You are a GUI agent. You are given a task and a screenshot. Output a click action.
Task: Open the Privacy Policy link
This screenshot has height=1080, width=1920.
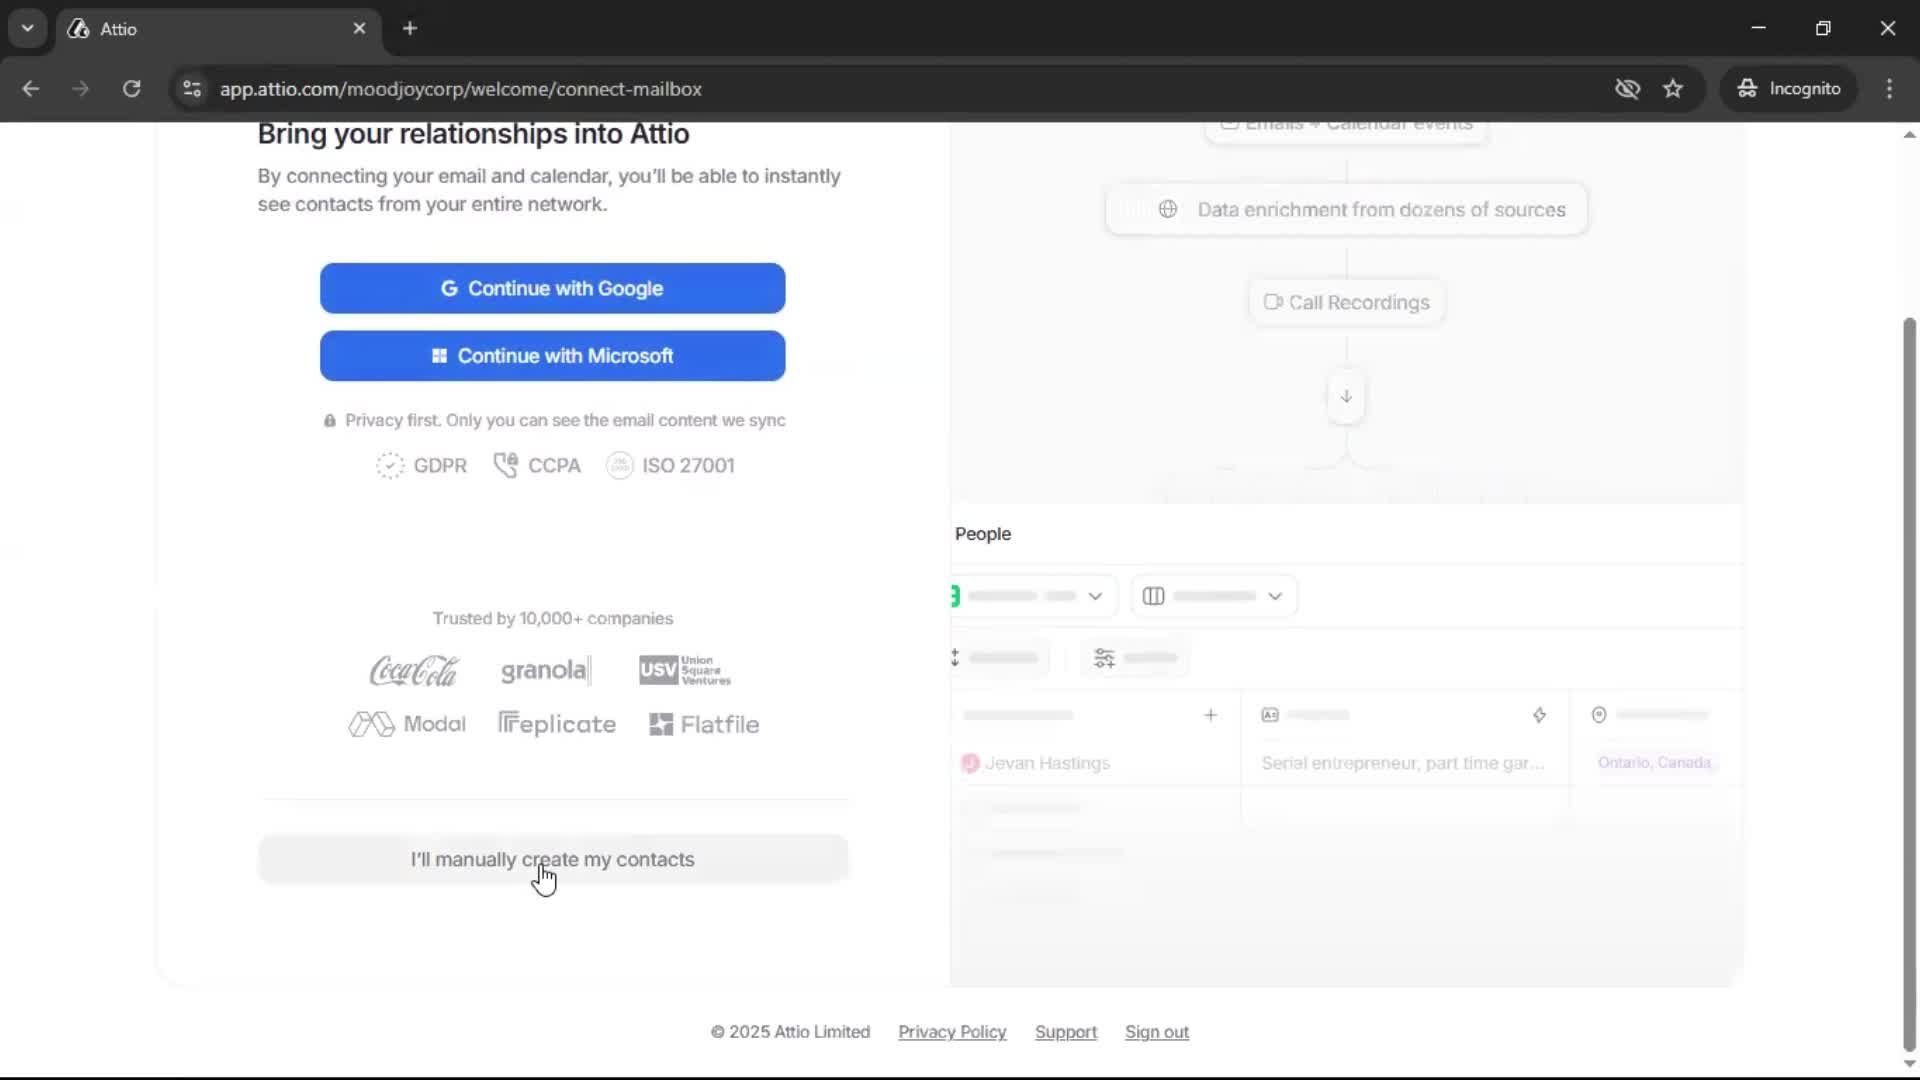click(x=951, y=1032)
